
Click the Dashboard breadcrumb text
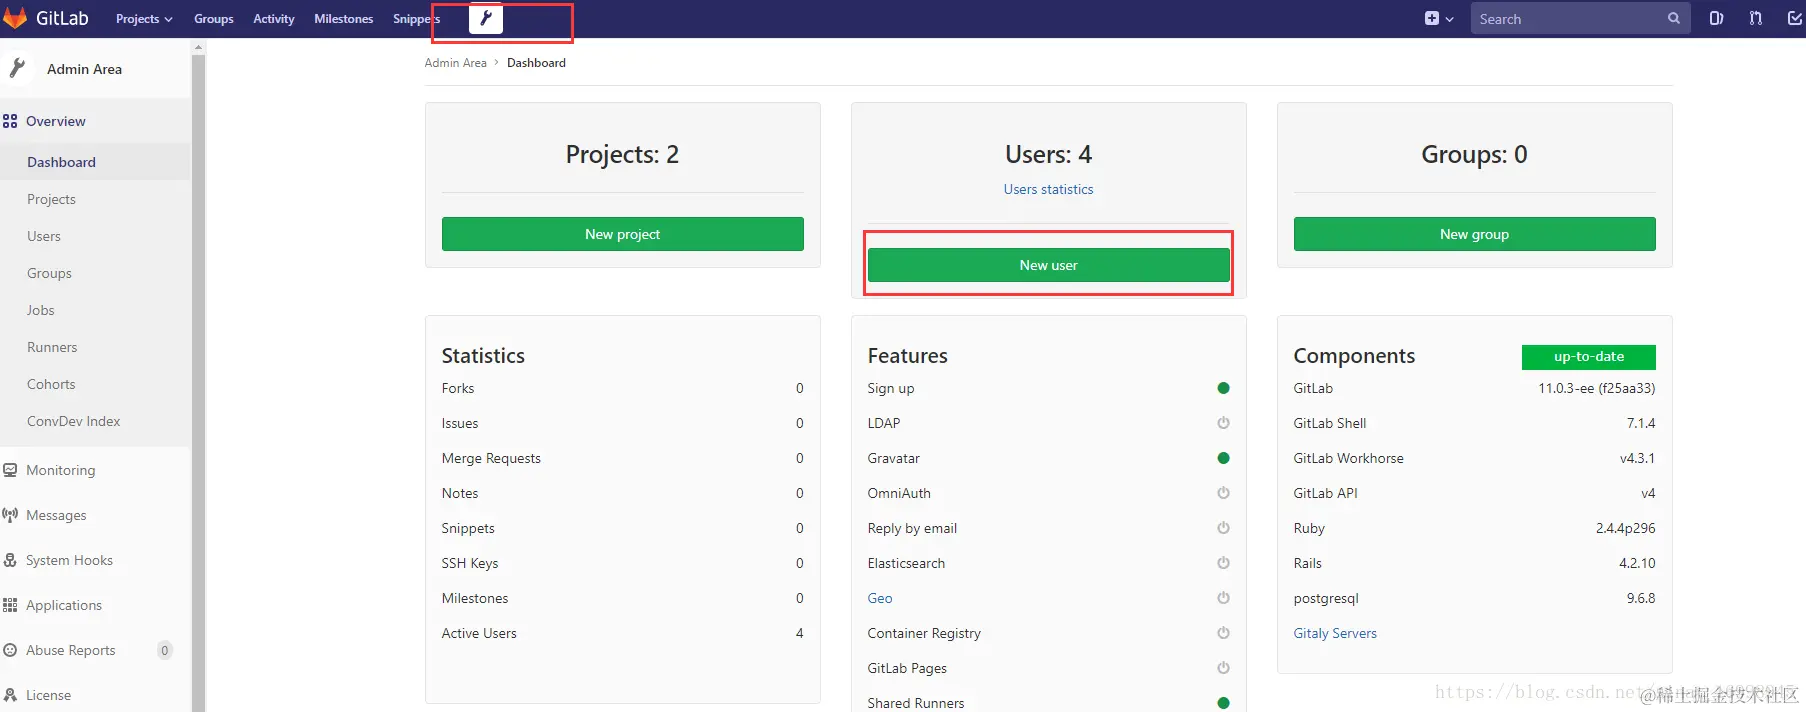click(536, 63)
